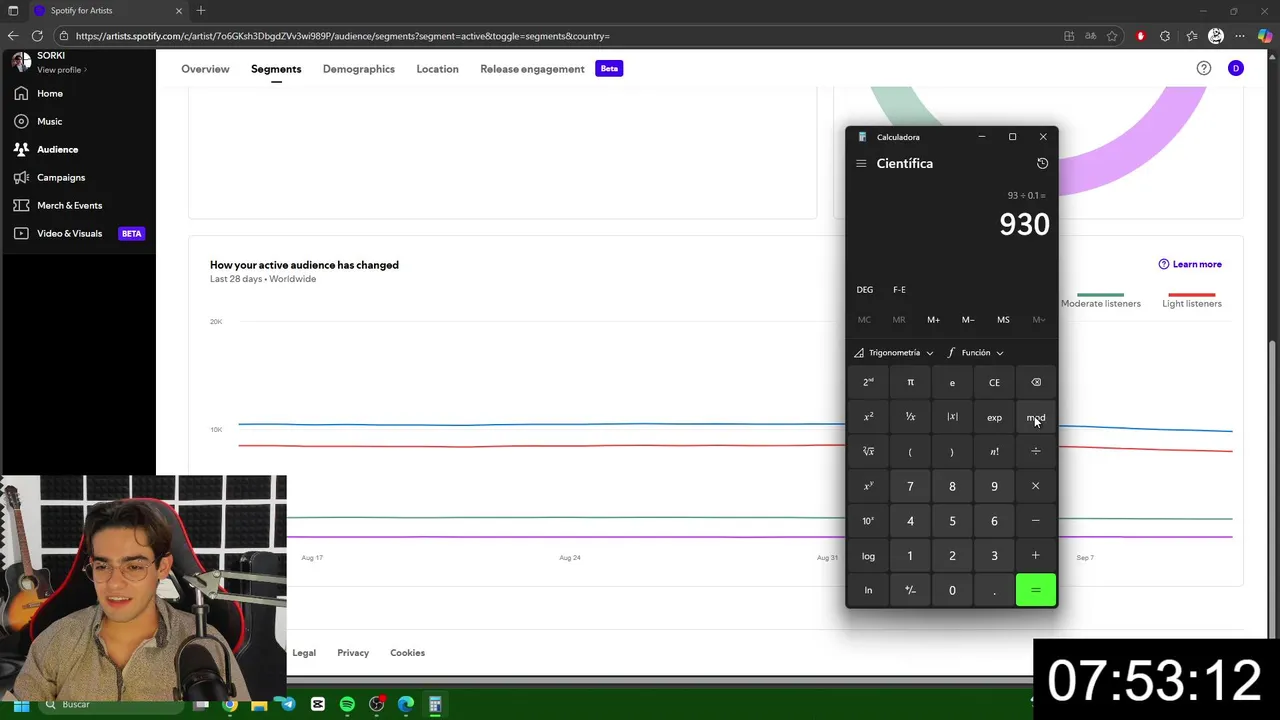1280x720 pixels.
Task: Open the Legal footer link
Action: 304,653
